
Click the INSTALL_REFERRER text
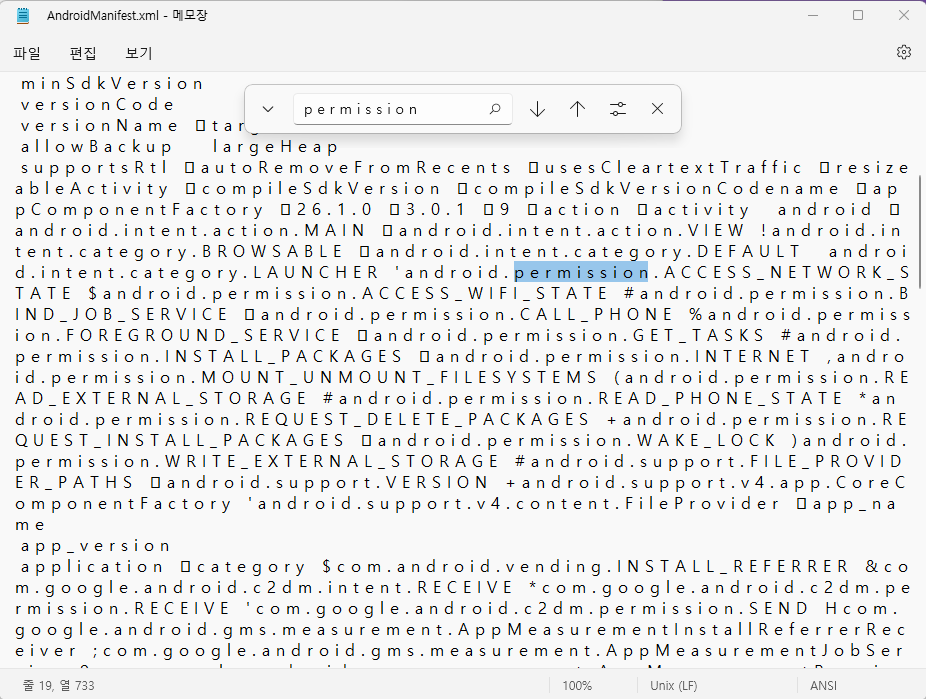coord(732,567)
